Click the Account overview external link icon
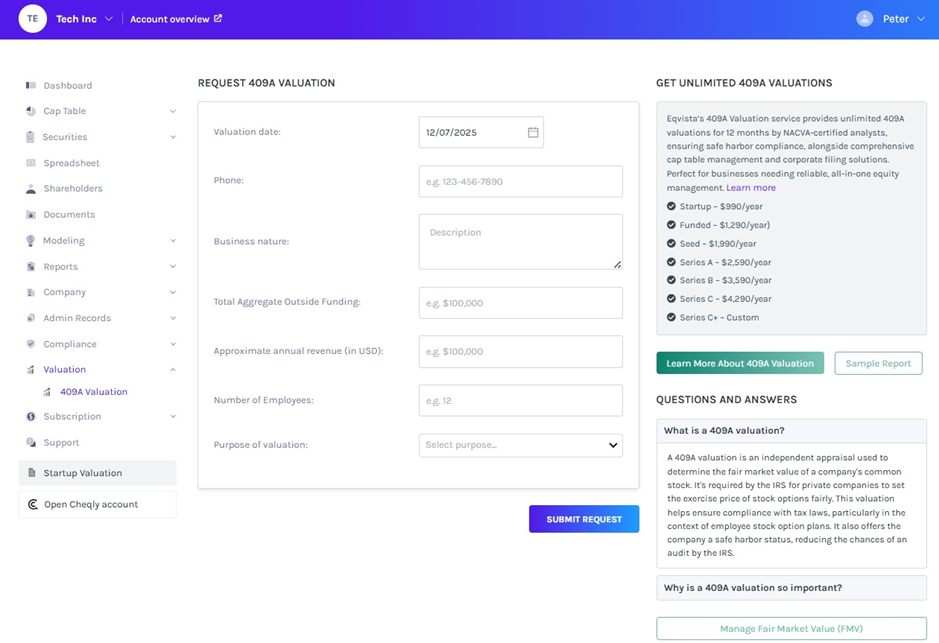This screenshot has height=643, width=939. point(218,19)
